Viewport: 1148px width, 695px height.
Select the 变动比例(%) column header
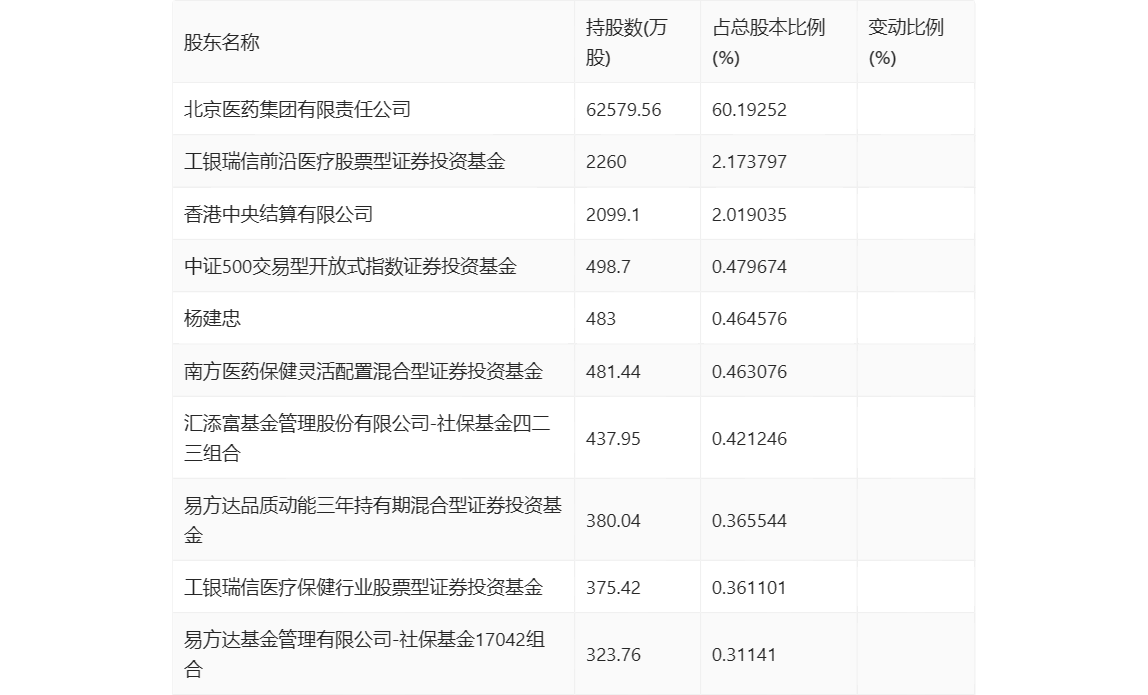click(906, 42)
